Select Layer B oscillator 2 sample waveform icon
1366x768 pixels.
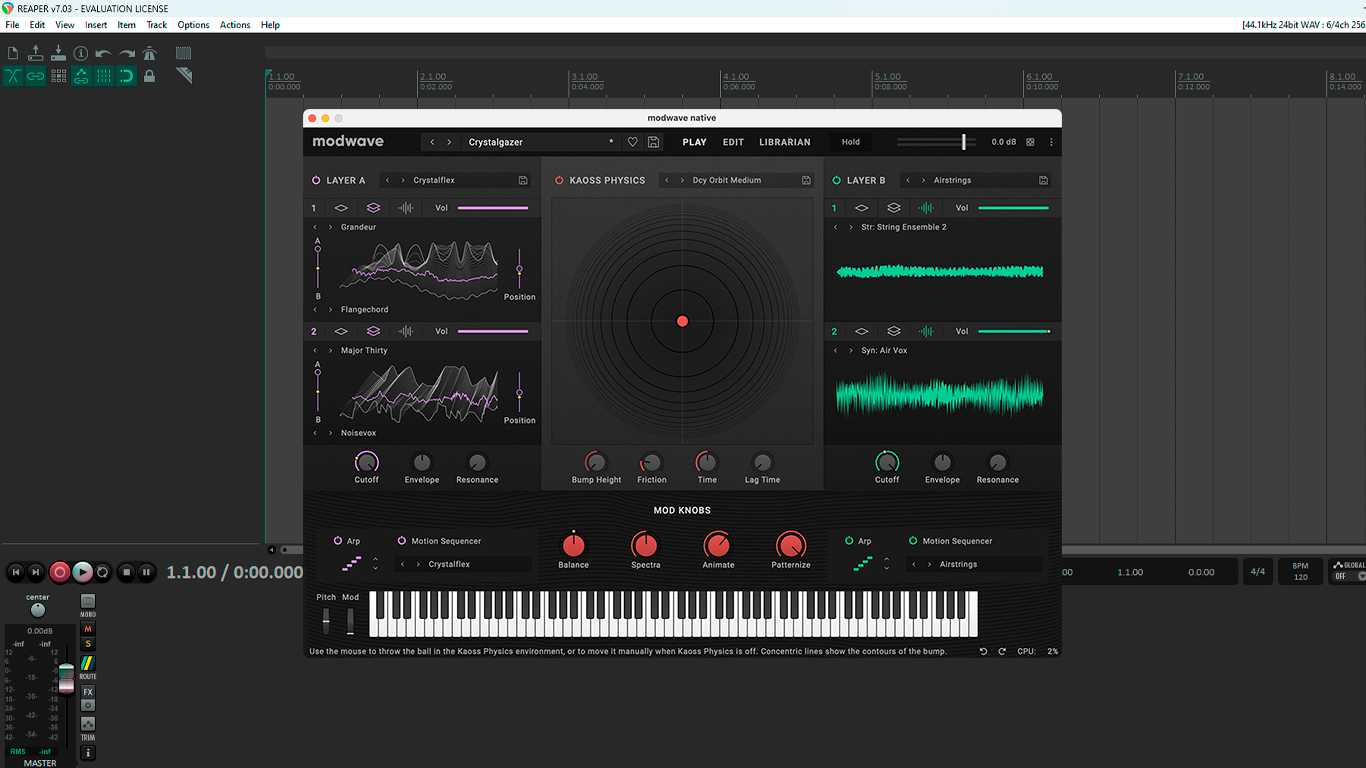coord(927,331)
